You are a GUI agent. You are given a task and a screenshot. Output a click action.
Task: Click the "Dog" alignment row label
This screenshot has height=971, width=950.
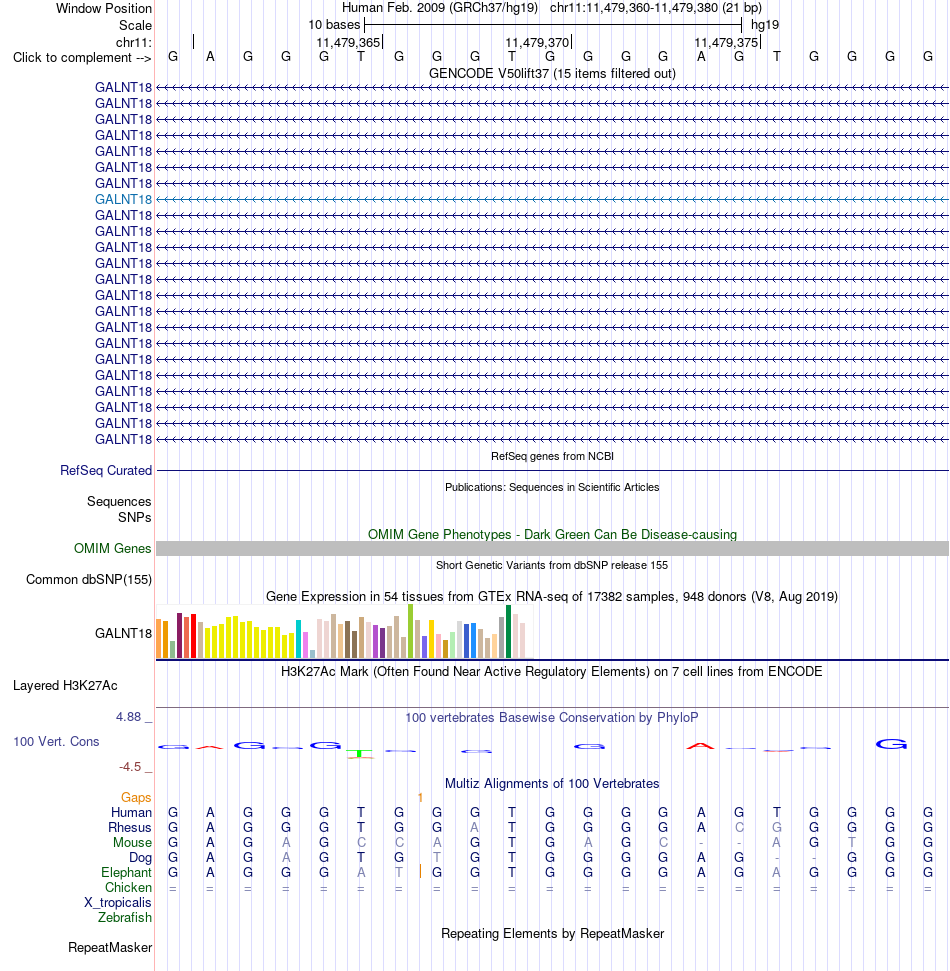tap(141, 858)
